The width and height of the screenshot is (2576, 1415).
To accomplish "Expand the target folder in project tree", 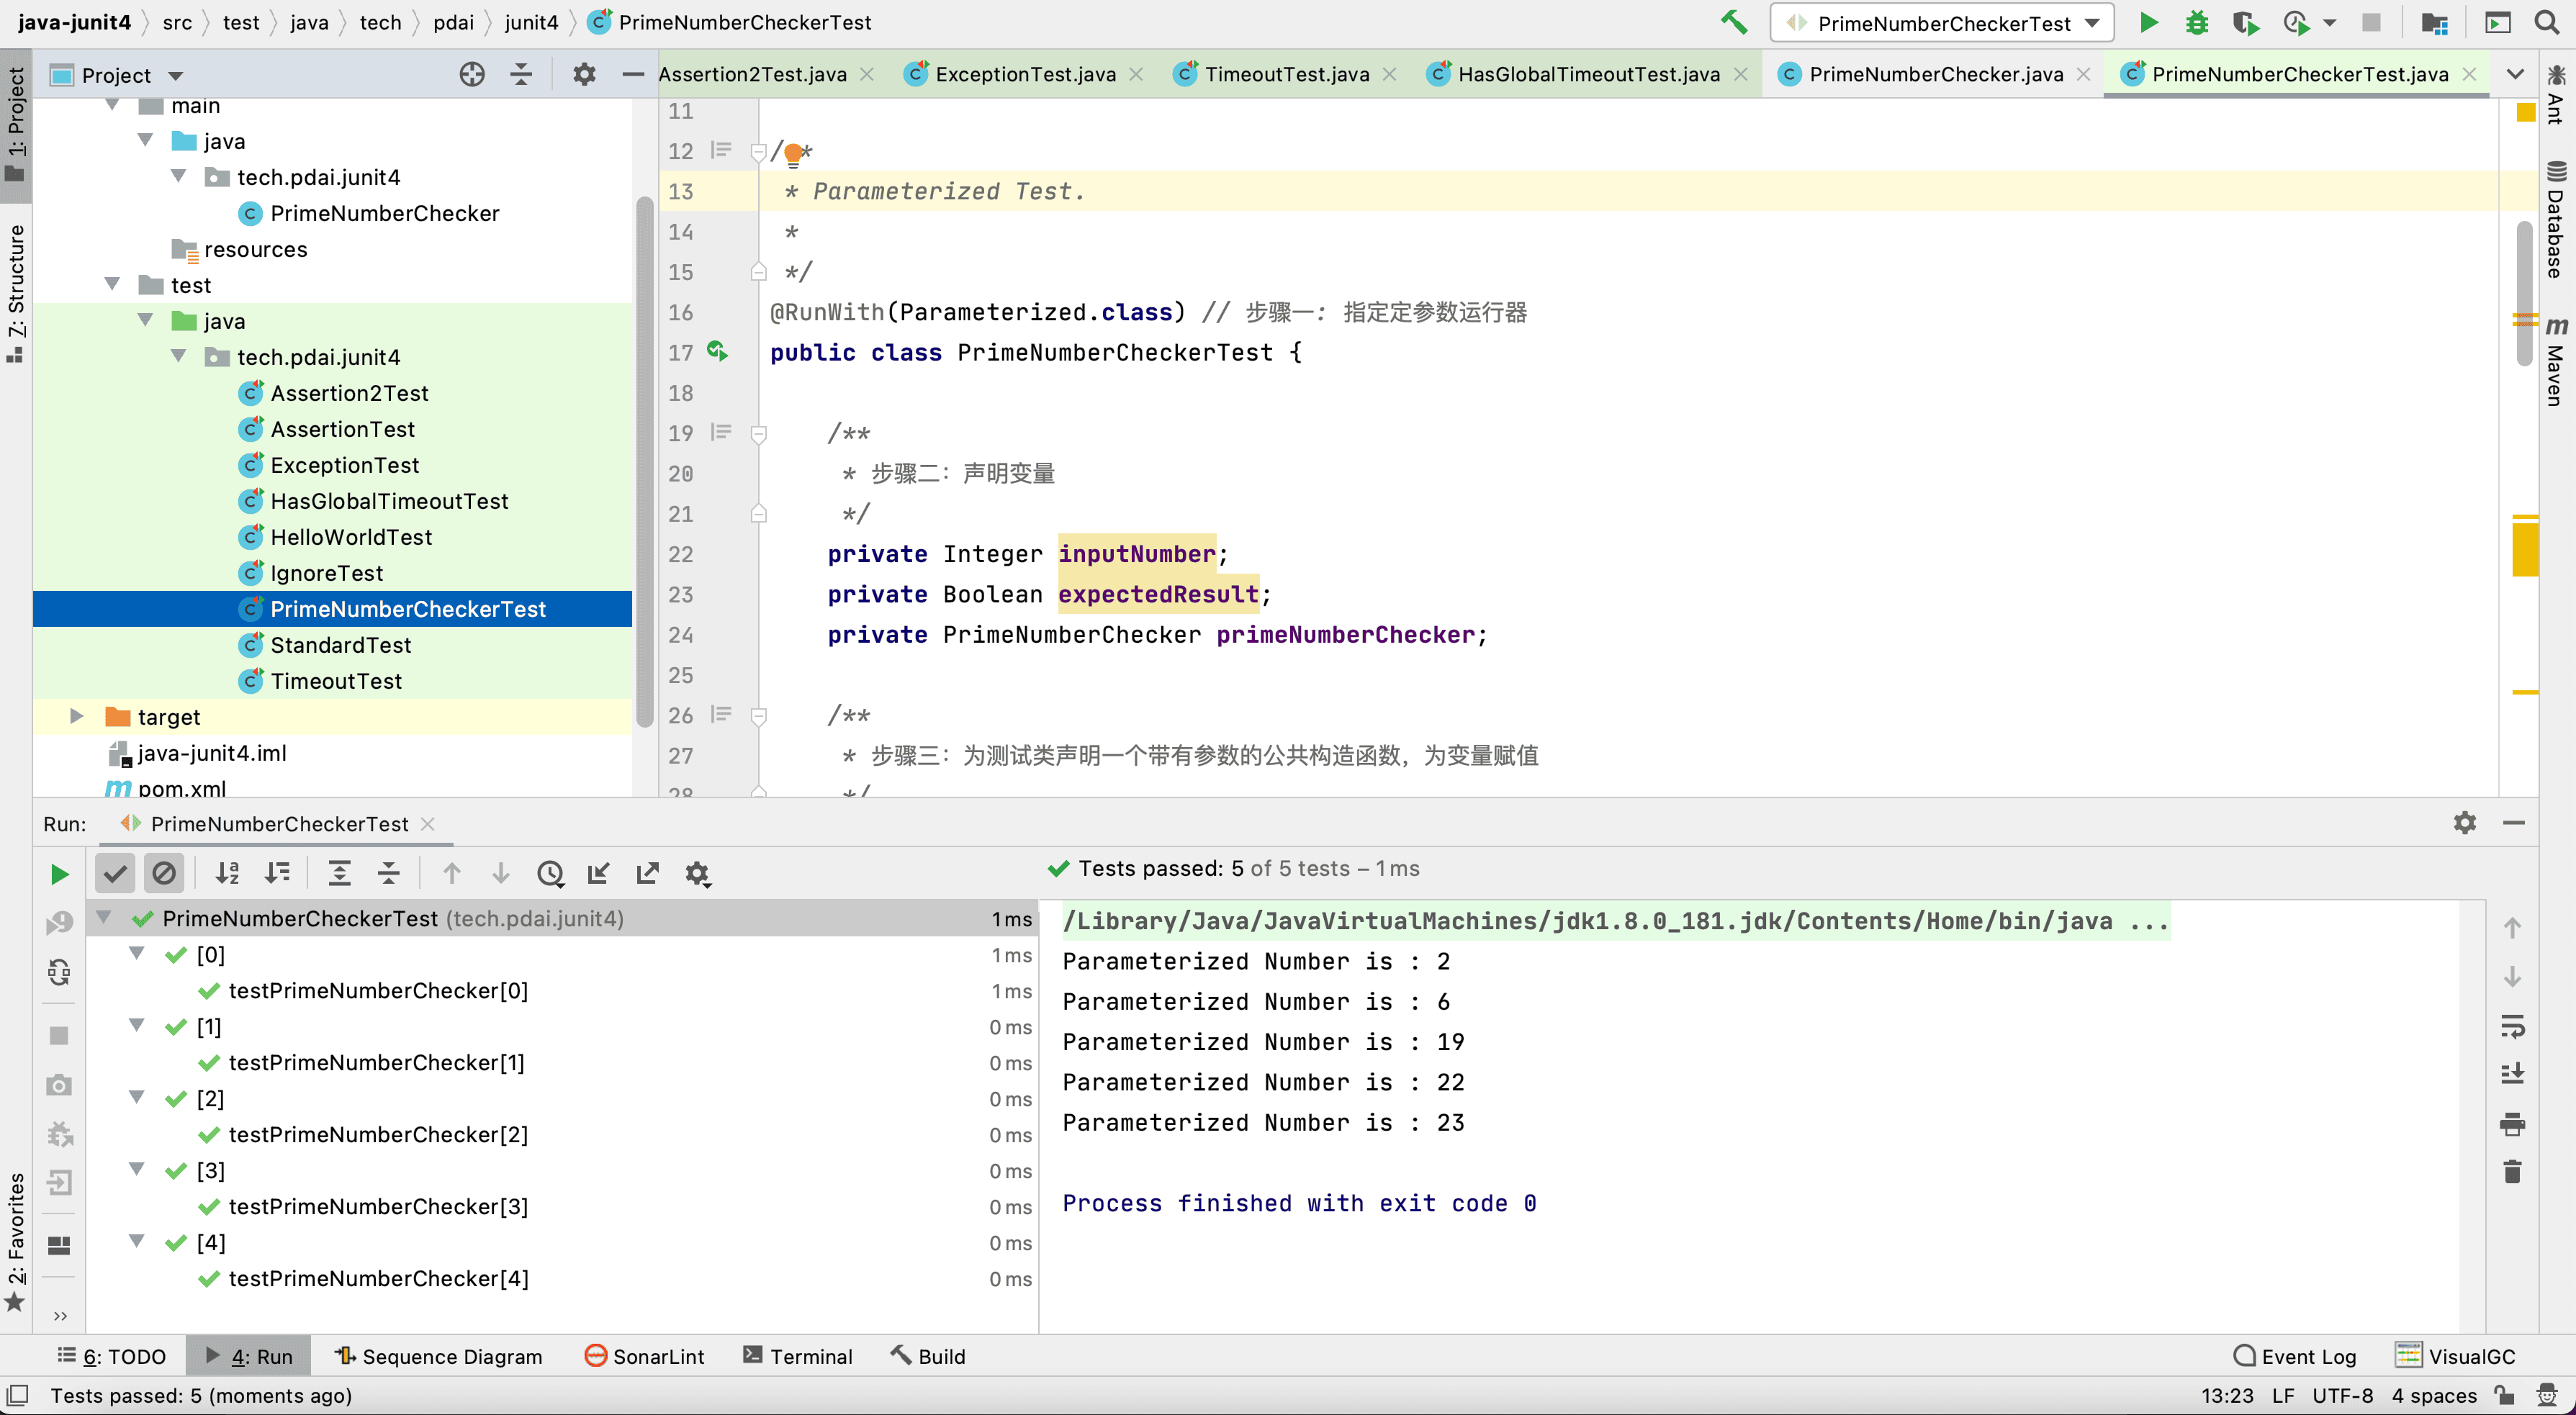I will (x=76, y=716).
